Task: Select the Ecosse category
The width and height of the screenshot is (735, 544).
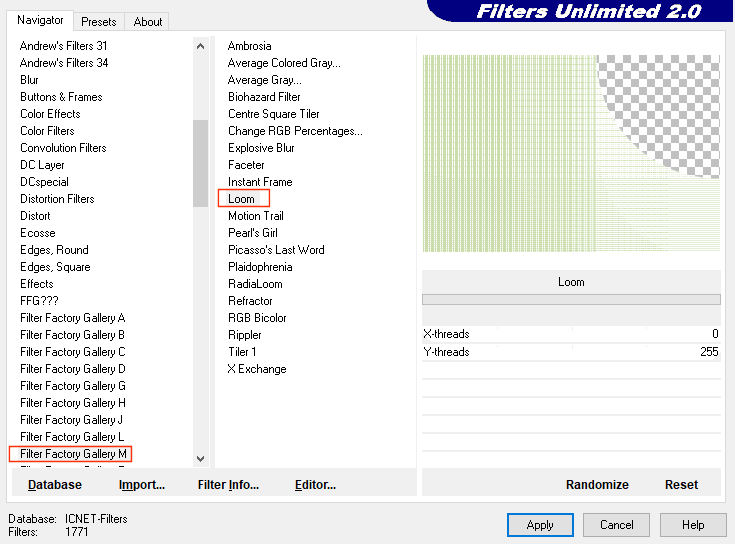Action: pos(38,233)
